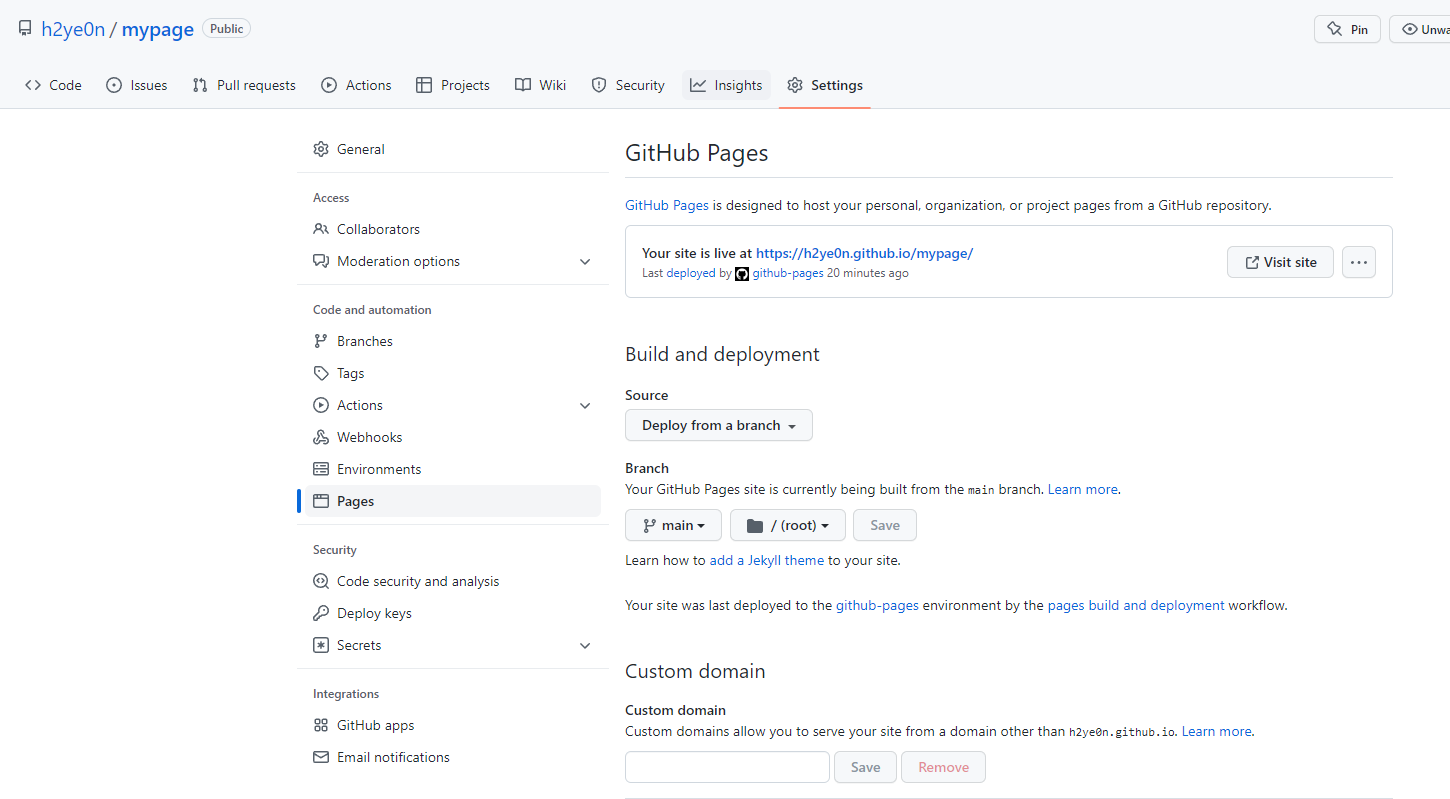
Task: Go to the Pull requests tab
Action: click(x=244, y=85)
